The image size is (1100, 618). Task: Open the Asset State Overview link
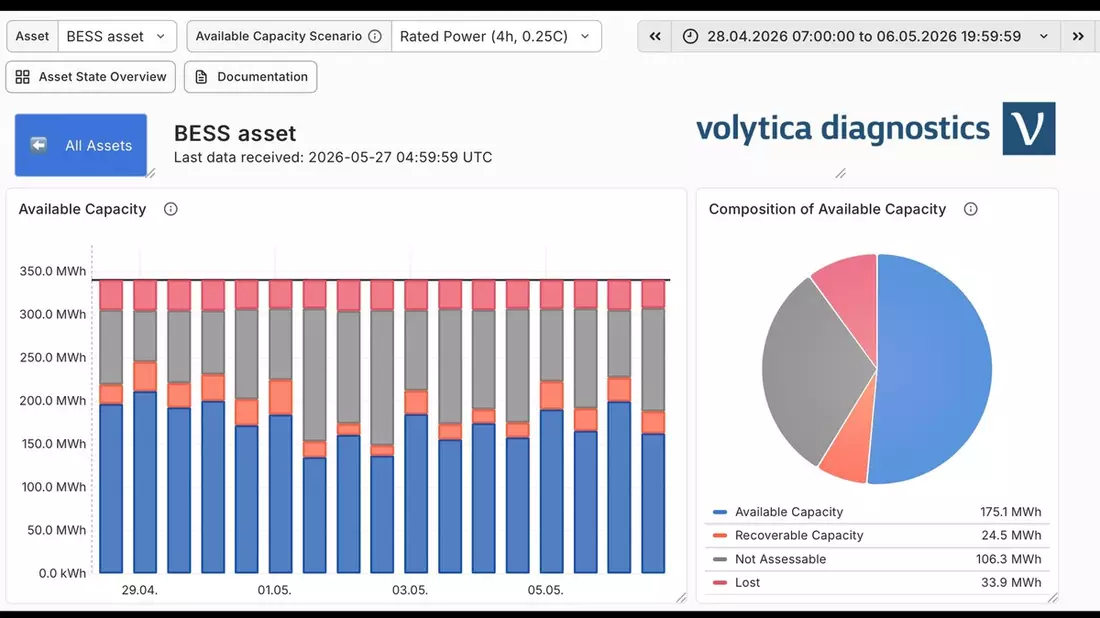[90, 76]
